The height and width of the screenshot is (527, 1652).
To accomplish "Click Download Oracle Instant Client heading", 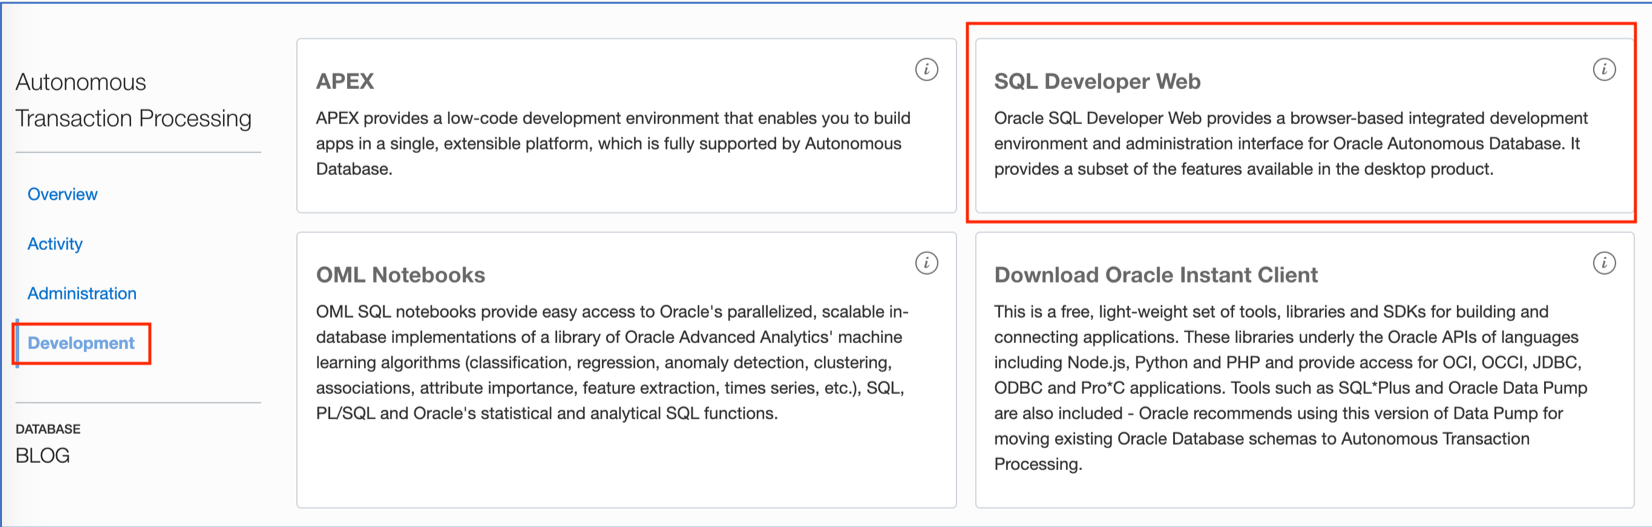I will pyautogui.click(x=1156, y=275).
